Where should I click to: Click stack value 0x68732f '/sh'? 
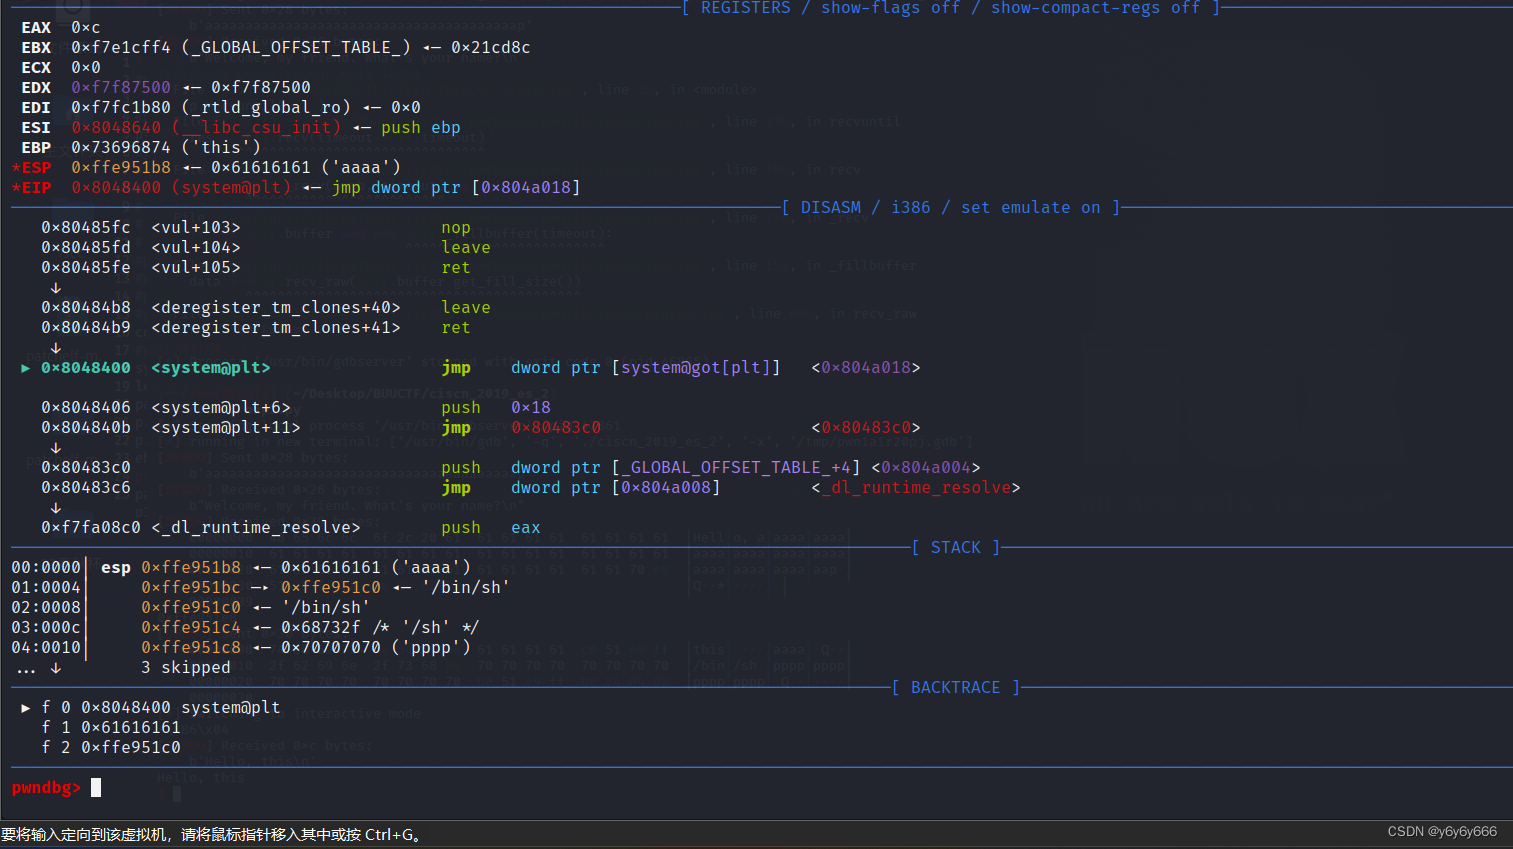(381, 628)
